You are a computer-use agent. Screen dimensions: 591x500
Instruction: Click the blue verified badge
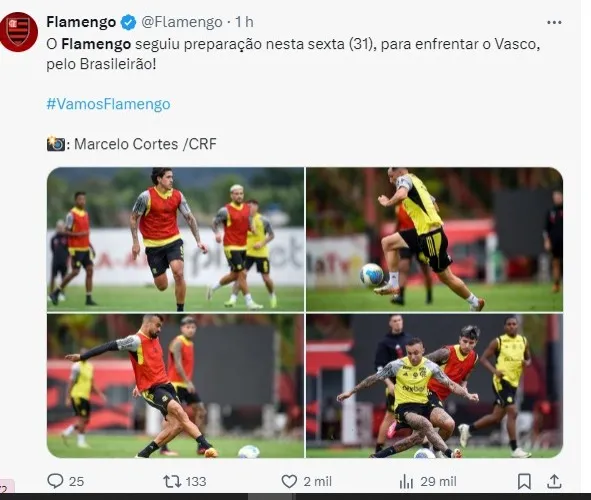pyautogui.click(x=128, y=22)
